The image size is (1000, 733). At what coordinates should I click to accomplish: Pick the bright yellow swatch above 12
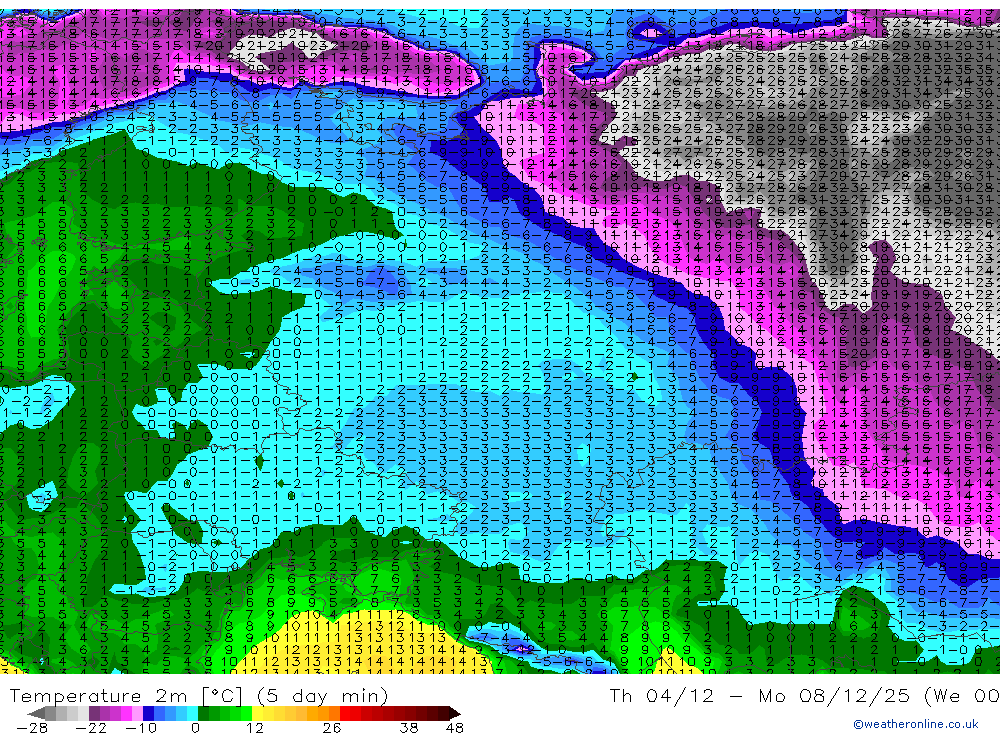point(258,713)
